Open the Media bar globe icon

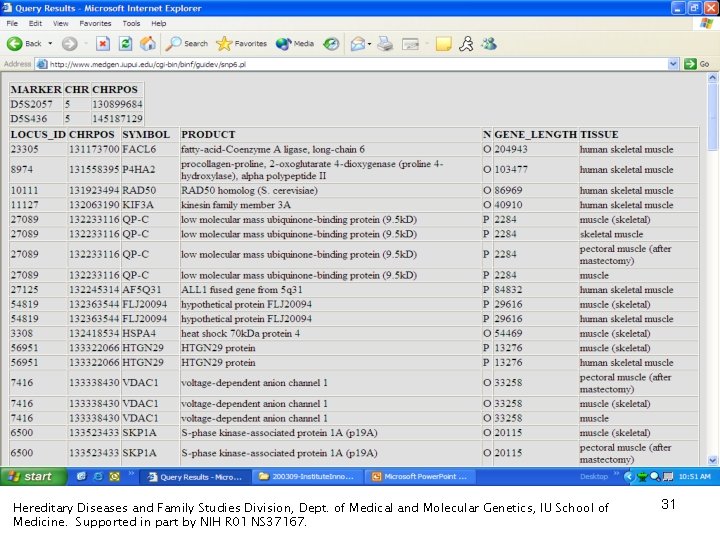(295, 44)
